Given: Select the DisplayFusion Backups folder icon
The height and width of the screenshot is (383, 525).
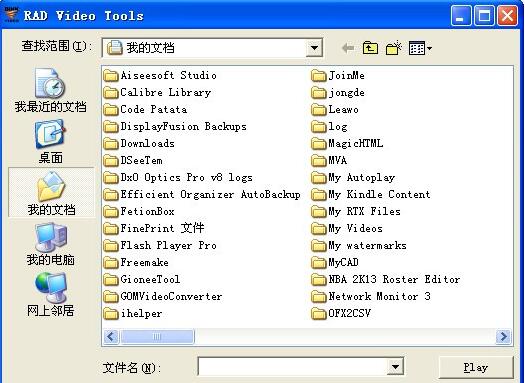Looking at the screenshot, I should [111, 127].
